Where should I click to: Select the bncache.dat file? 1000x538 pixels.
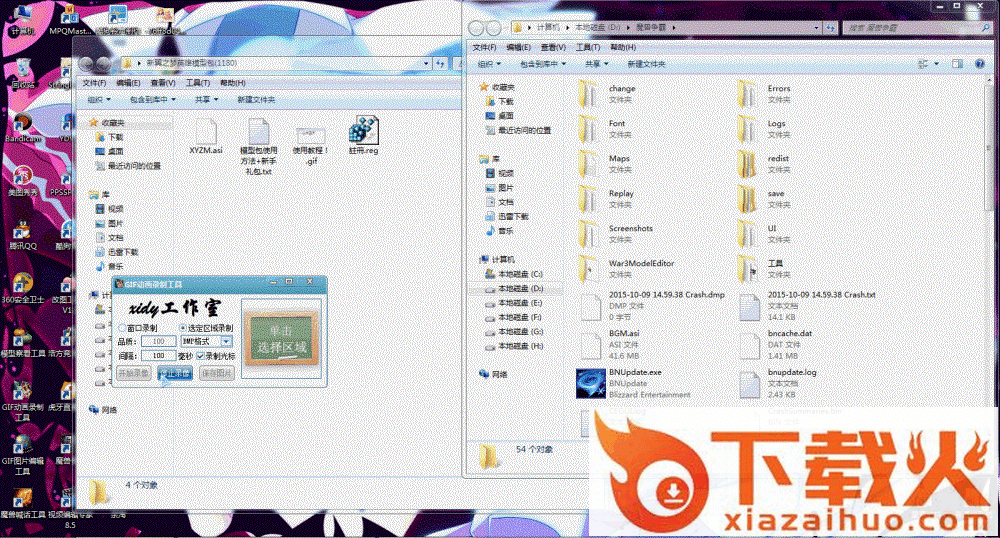pos(776,344)
